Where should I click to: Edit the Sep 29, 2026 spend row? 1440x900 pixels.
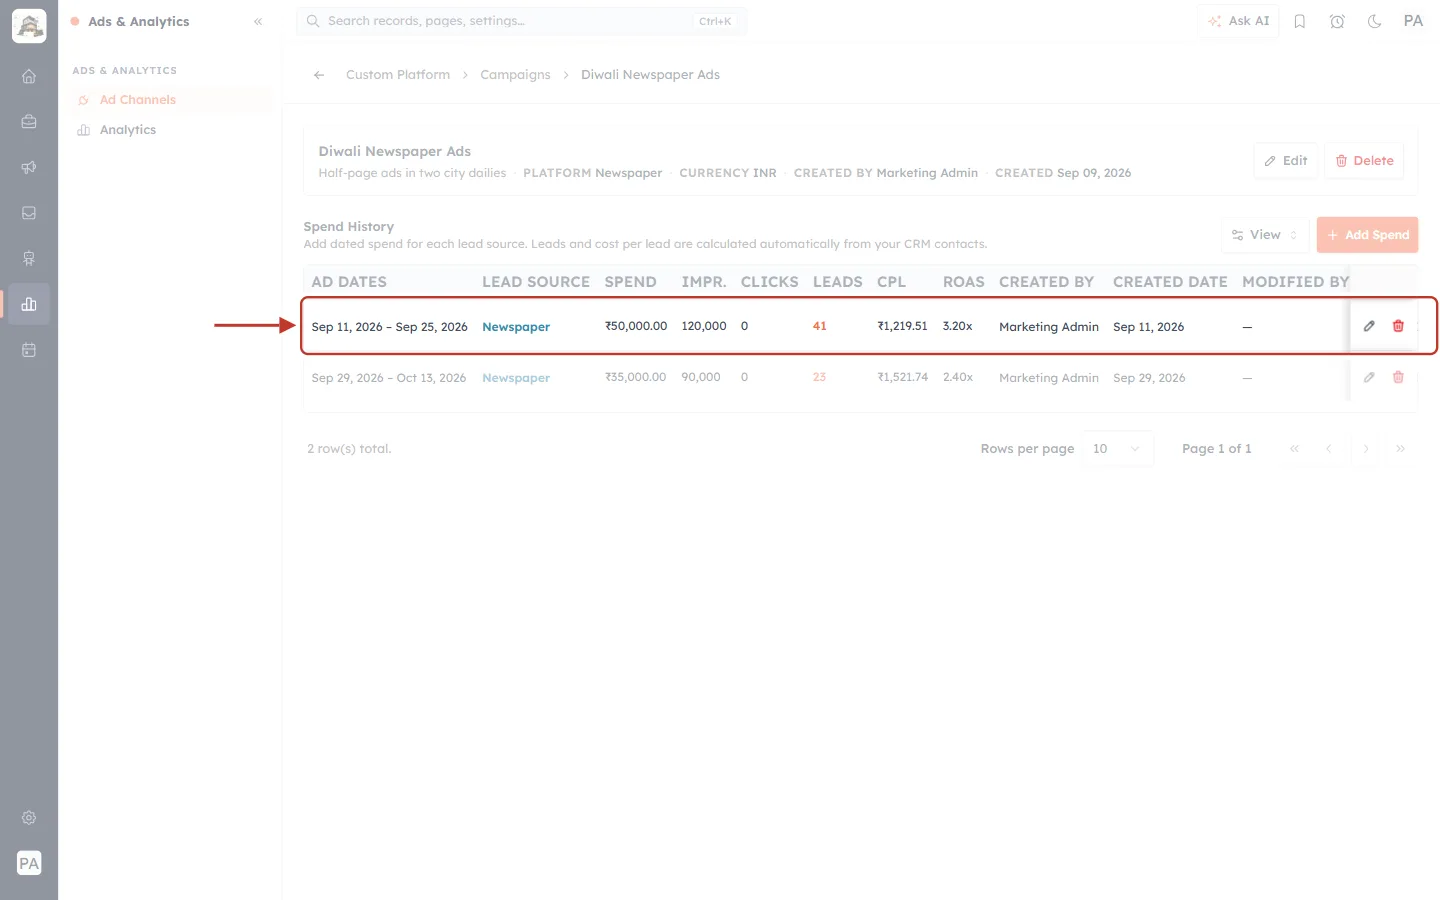tap(1369, 377)
